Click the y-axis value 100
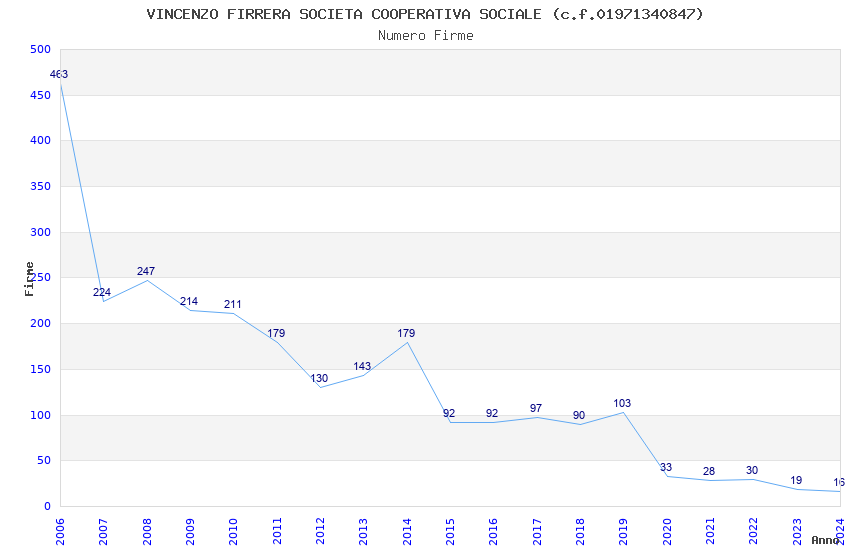 [x=41, y=416]
